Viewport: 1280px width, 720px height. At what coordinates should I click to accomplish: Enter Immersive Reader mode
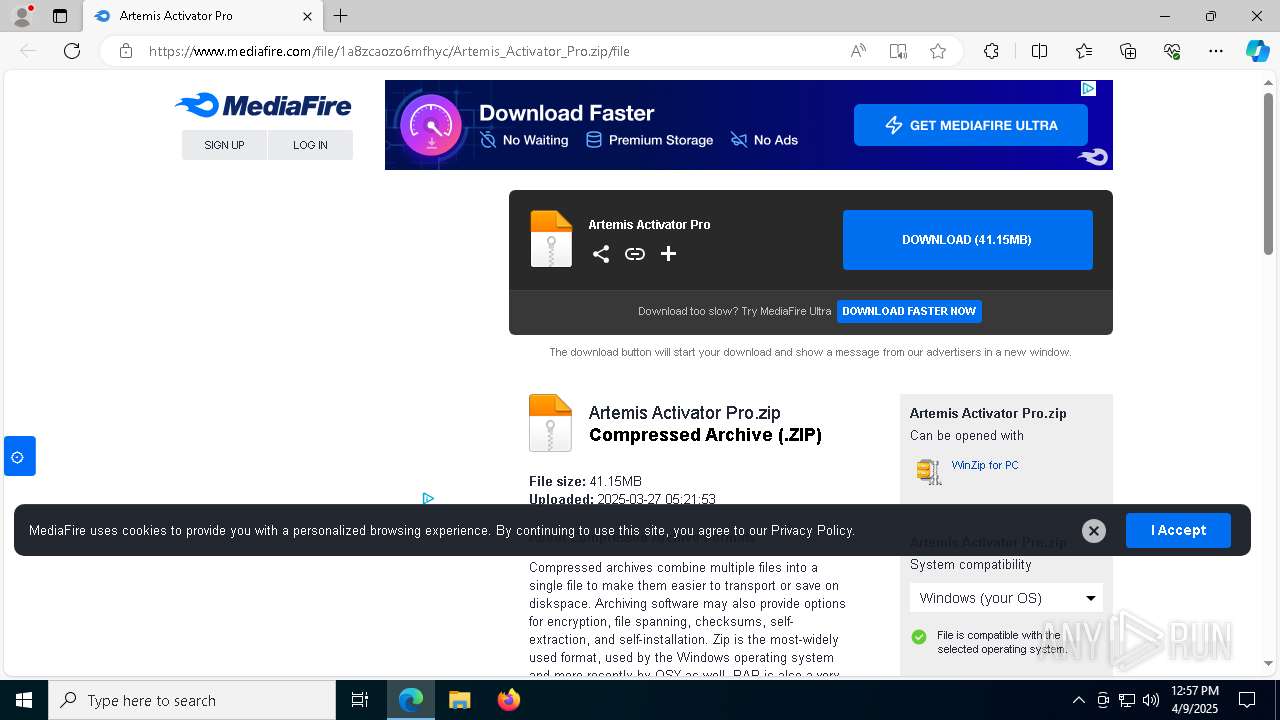pyautogui.click(x=898, y=51)
